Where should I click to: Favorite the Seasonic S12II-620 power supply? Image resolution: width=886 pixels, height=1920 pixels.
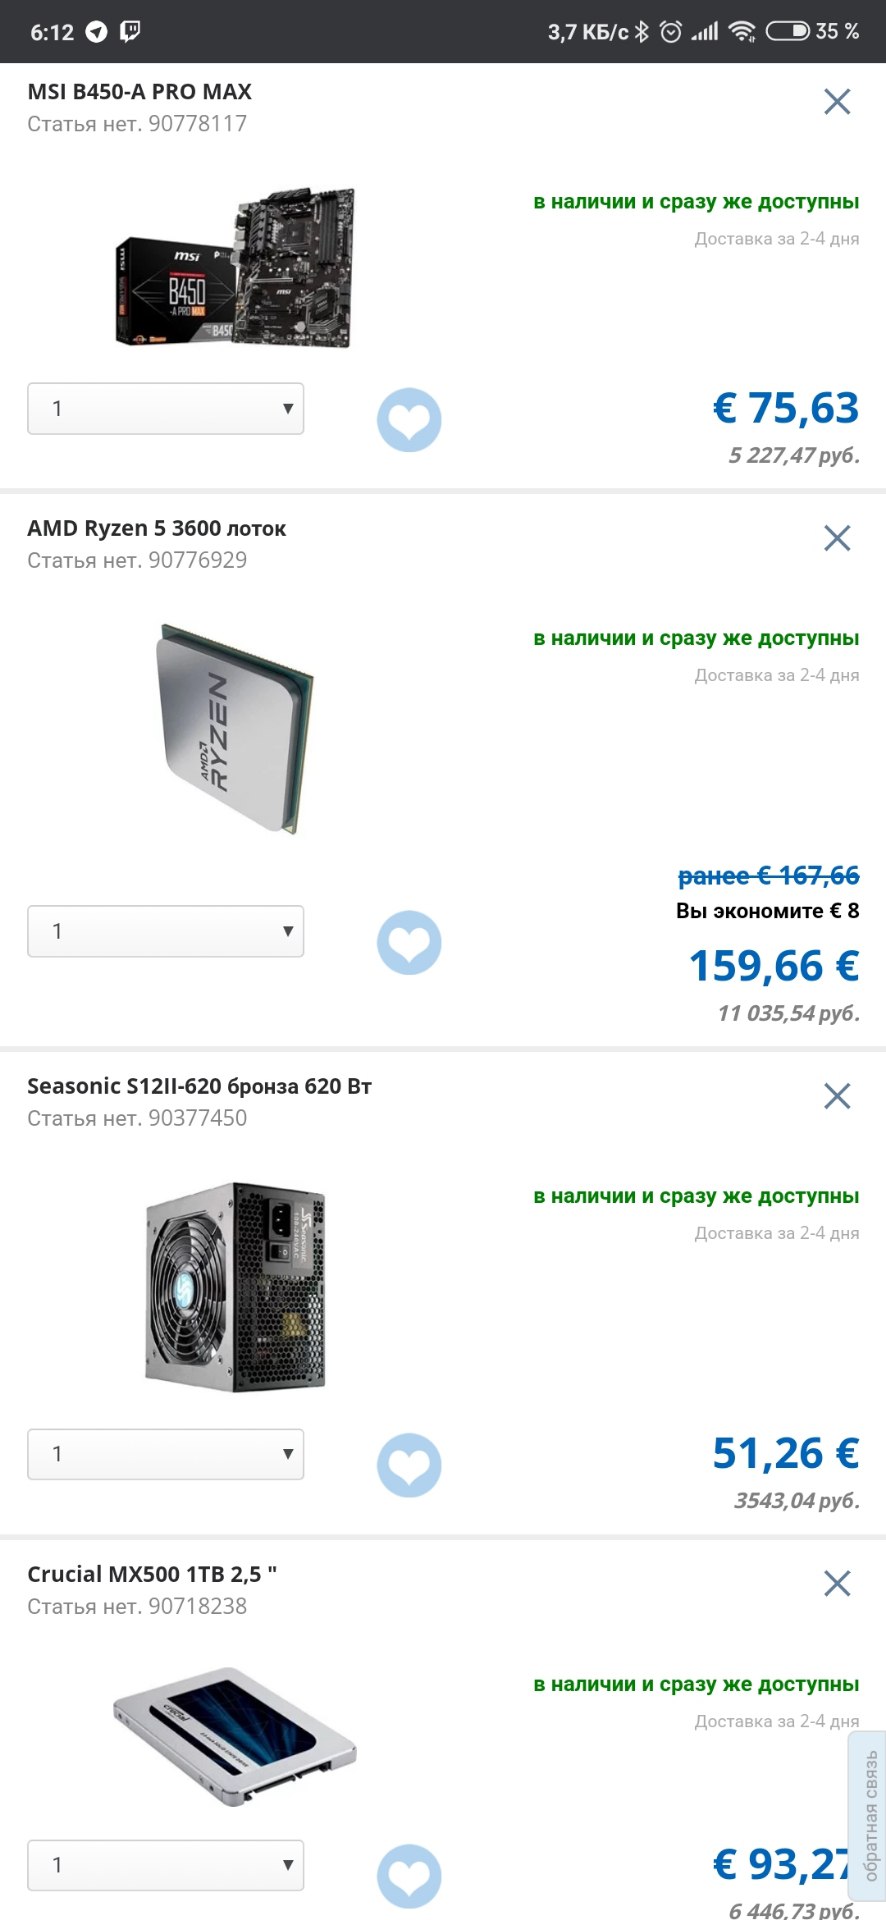click(x=409, y=1466)
